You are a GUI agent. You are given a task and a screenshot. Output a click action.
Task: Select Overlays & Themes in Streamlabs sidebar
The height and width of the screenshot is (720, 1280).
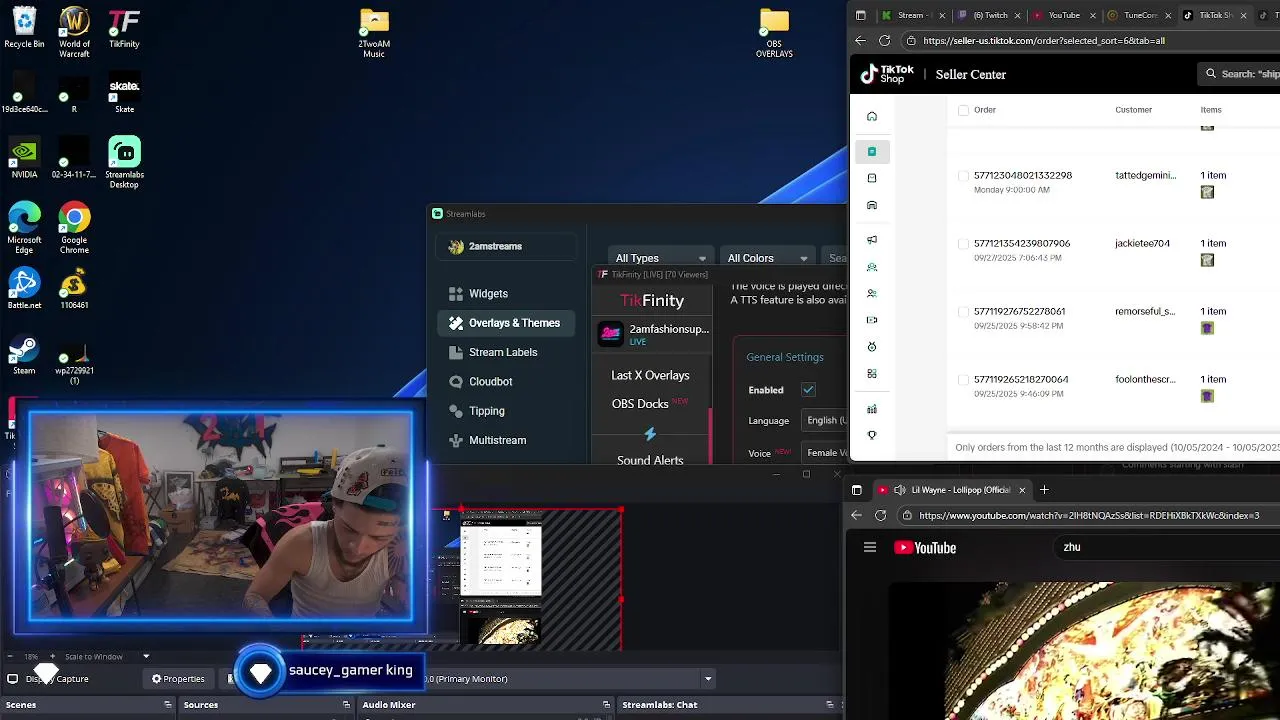coord(506,323)
